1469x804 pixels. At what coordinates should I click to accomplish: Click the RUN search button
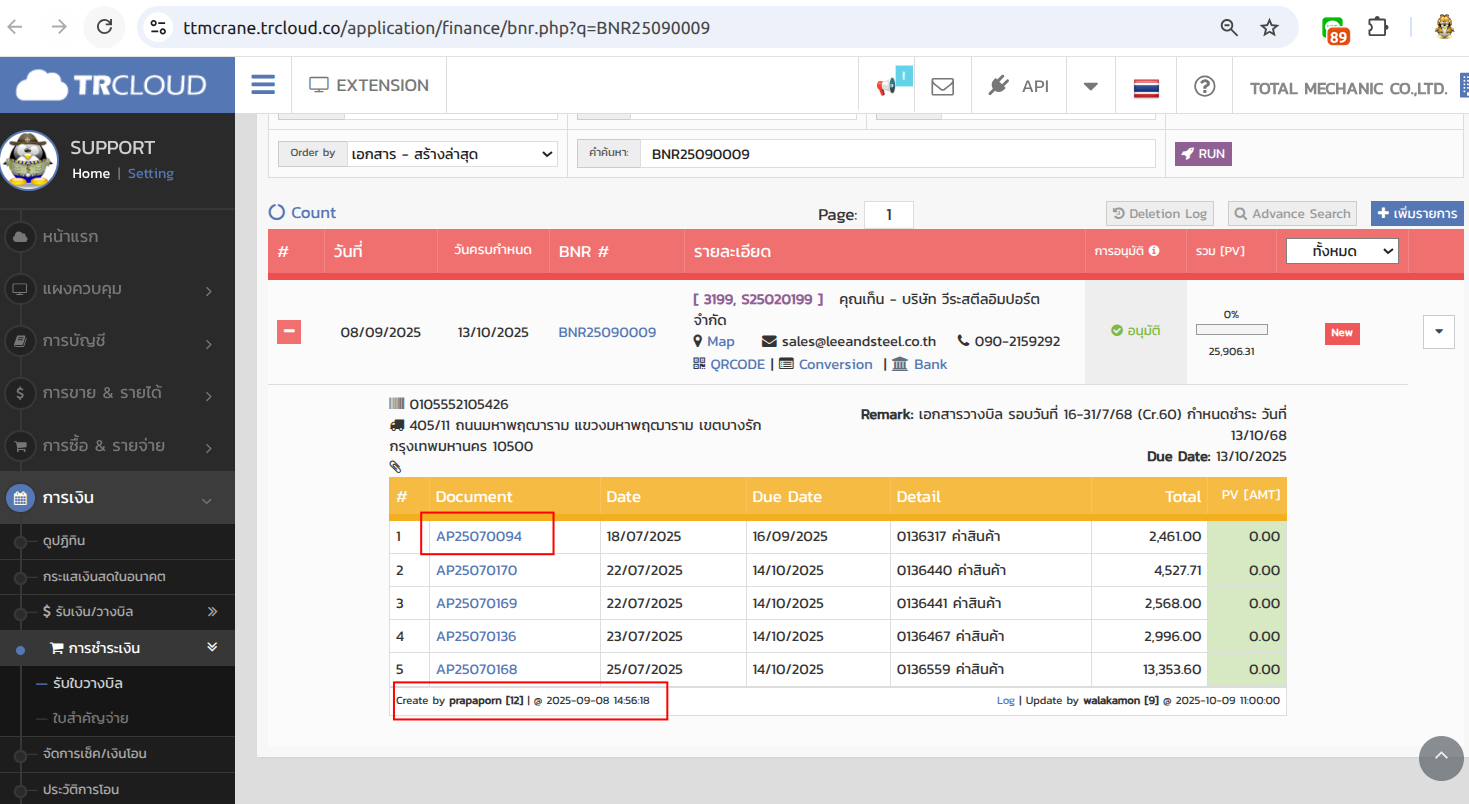tap(1203, 154)
